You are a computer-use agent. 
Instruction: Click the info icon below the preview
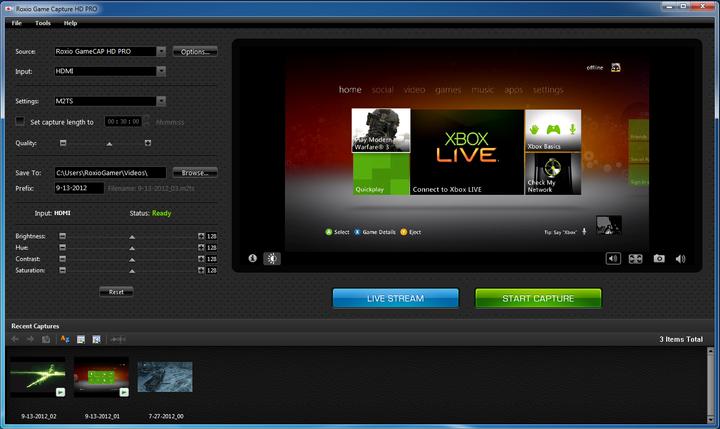(253, 258)
